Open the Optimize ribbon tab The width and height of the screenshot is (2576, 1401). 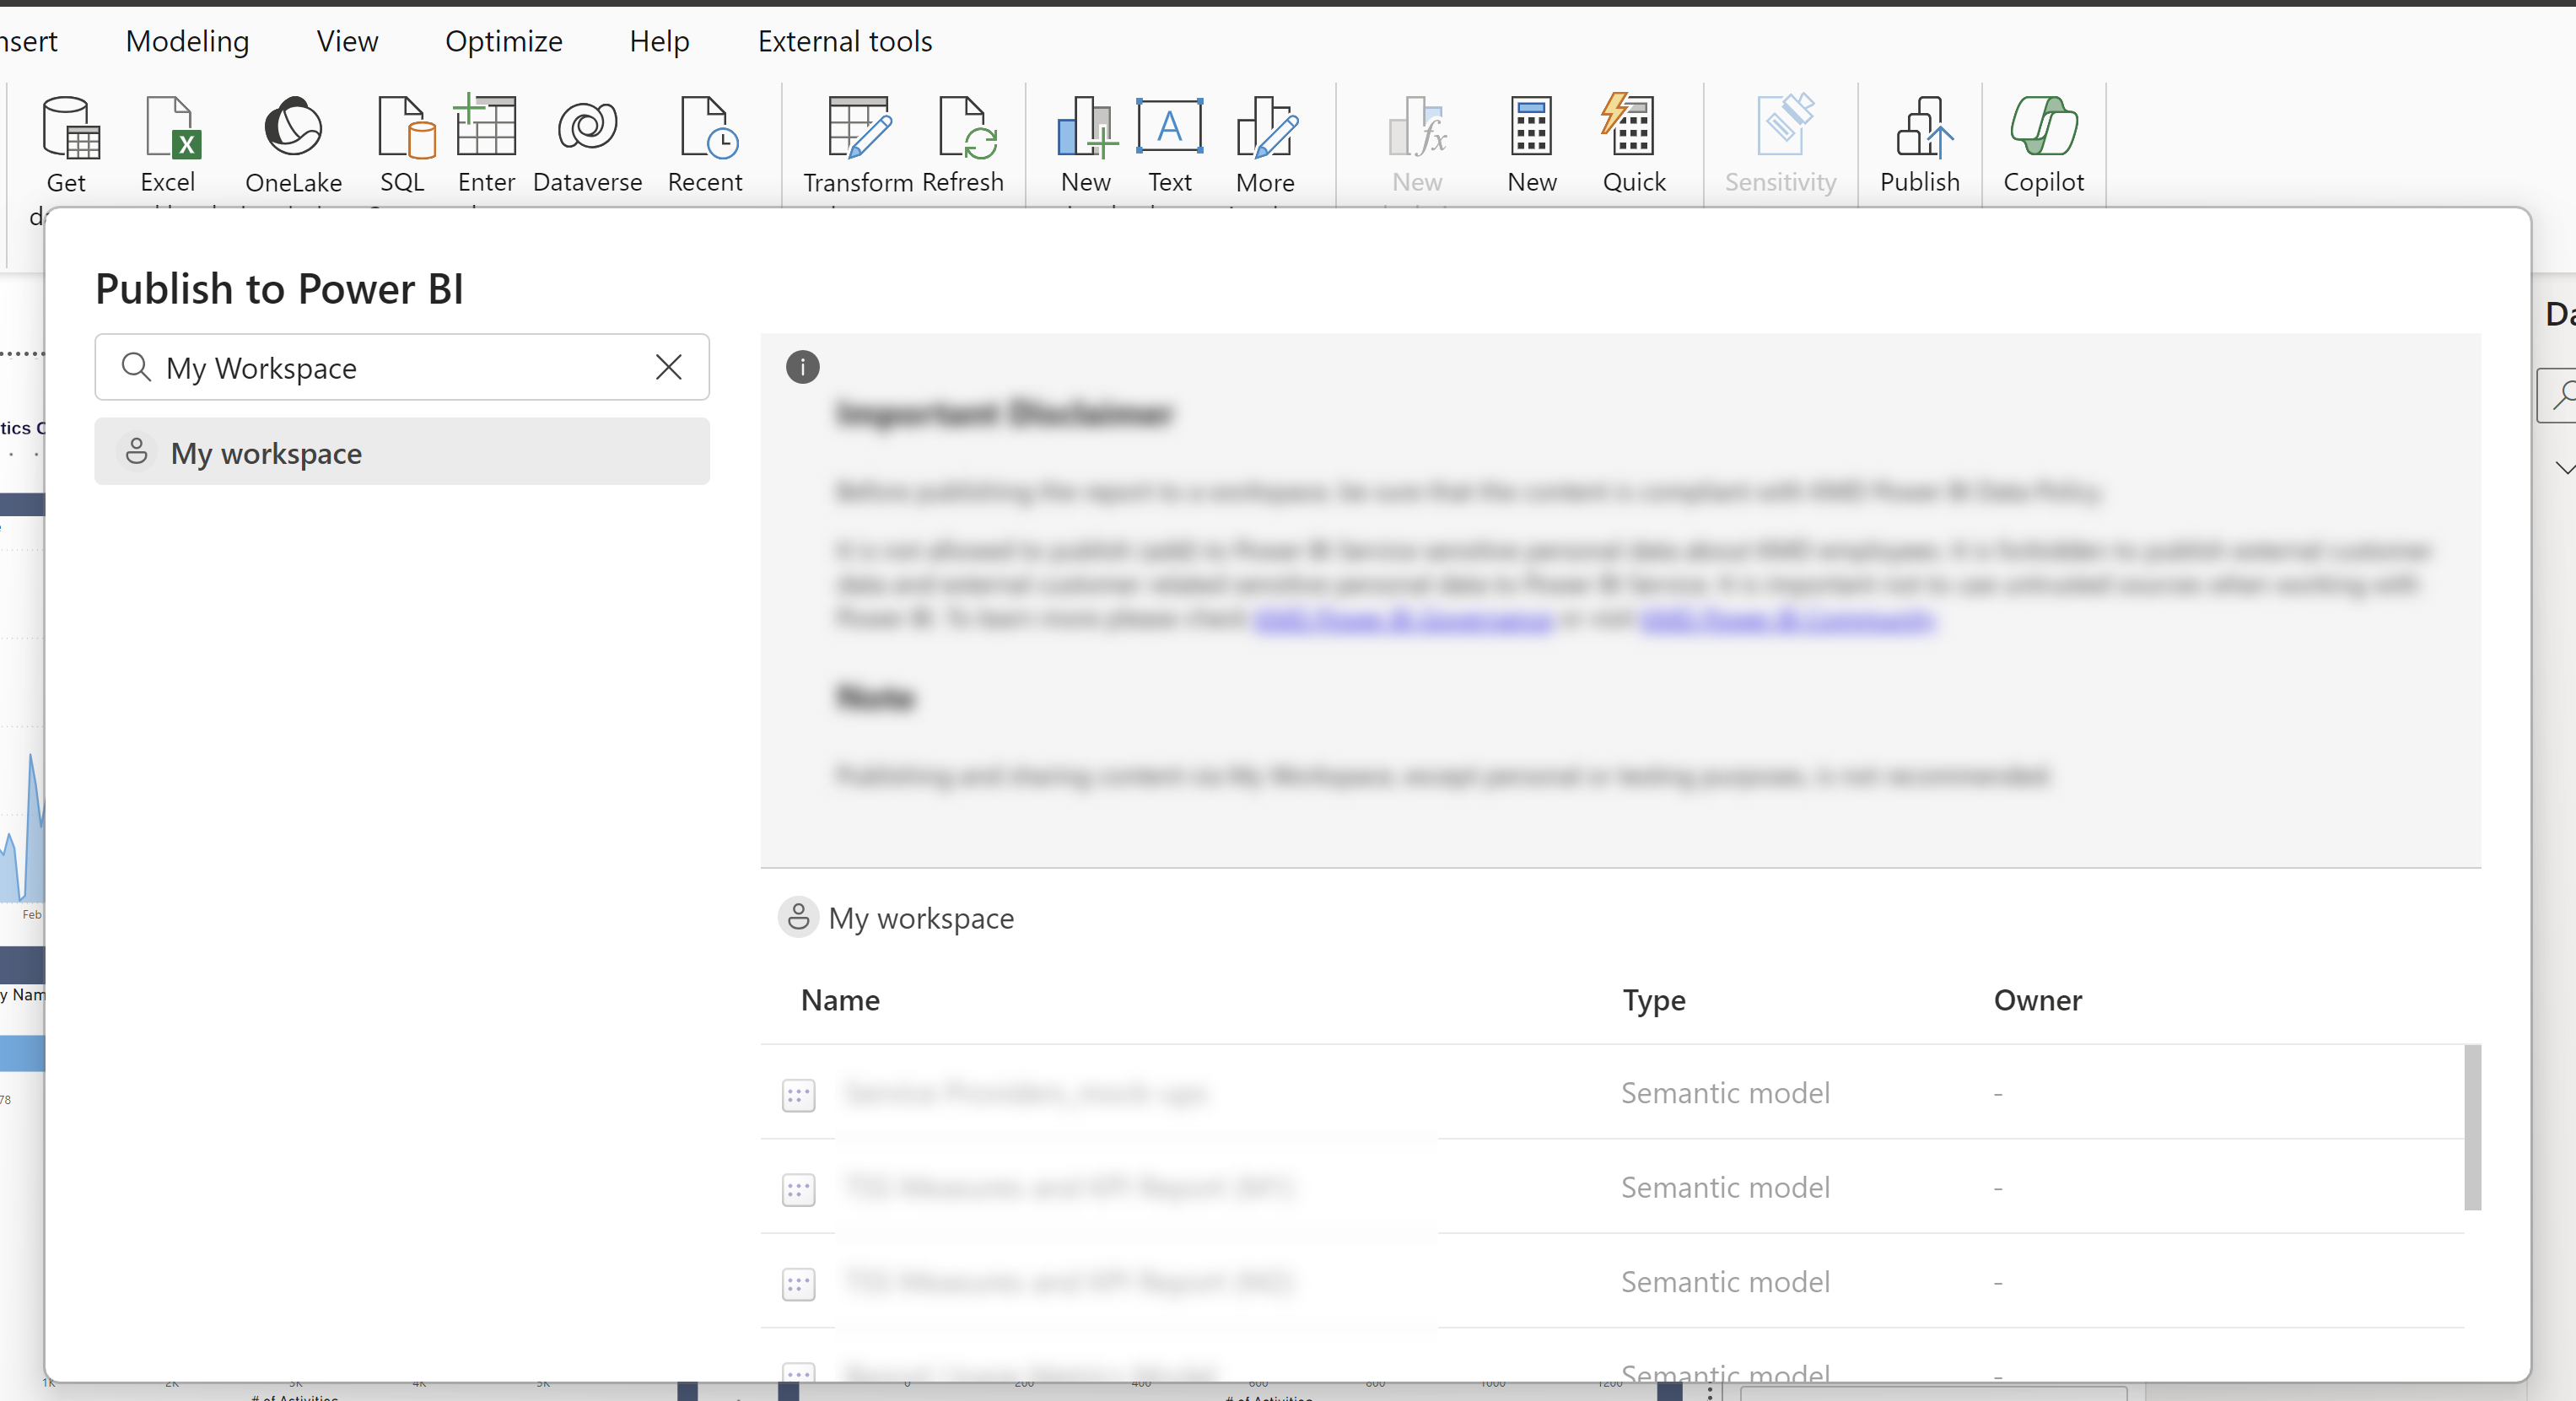[x=503, y=41]
